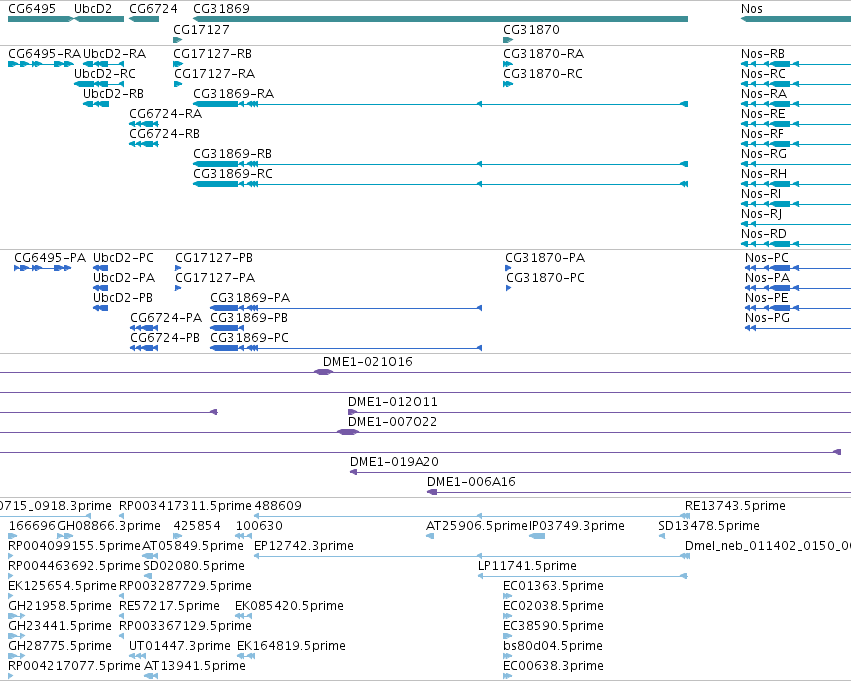Click transcript Nos-RI
Image resolution: width=851 pixels, height=681 pixels.
coord(761,194)
